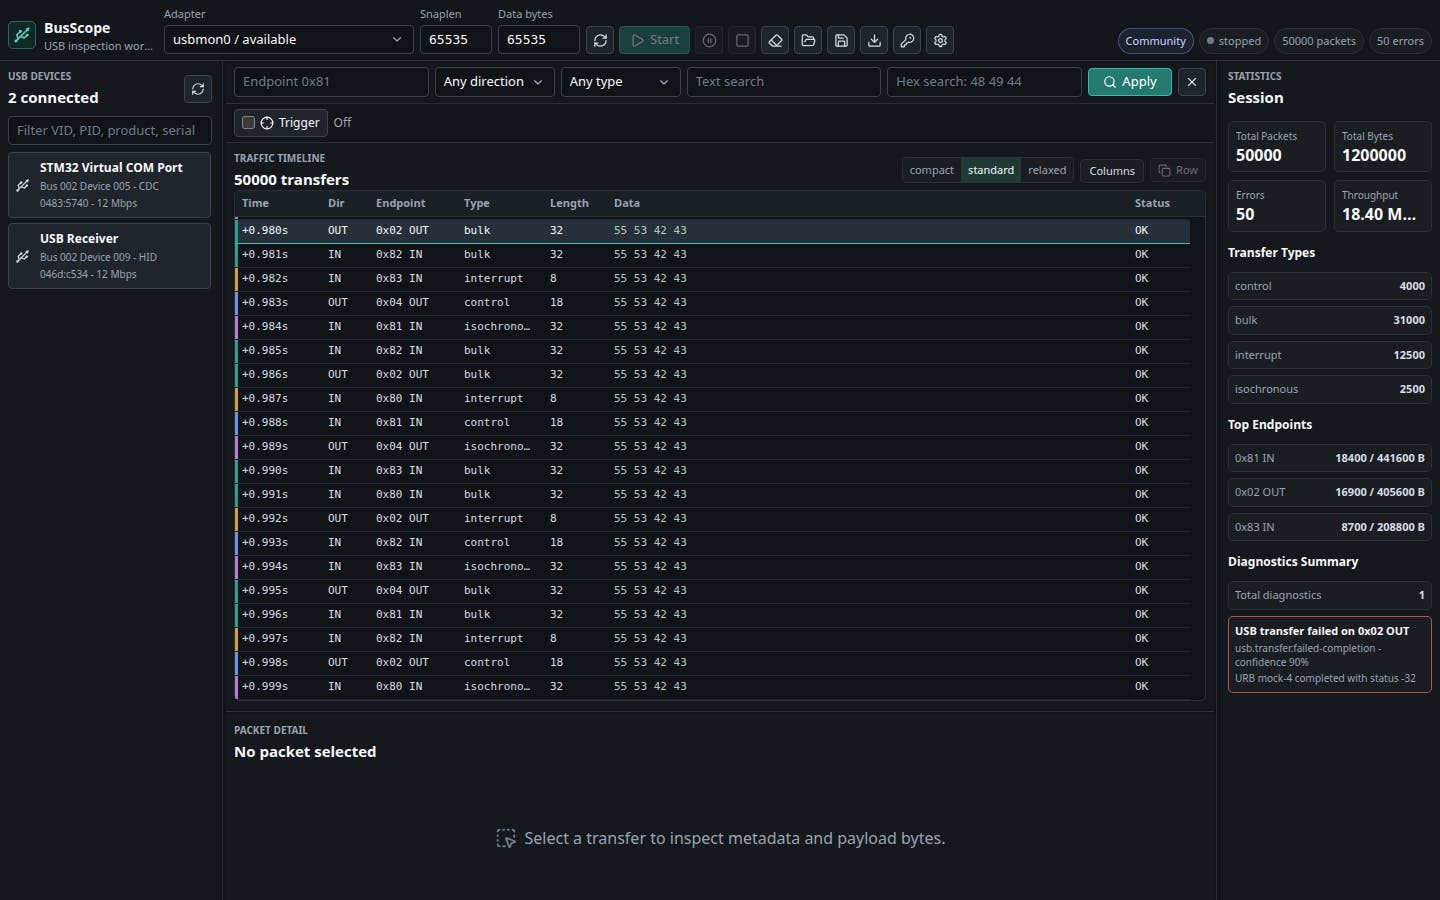
Task: Expand the Any type filter dropdown
Action: click(x=621, y=82)
